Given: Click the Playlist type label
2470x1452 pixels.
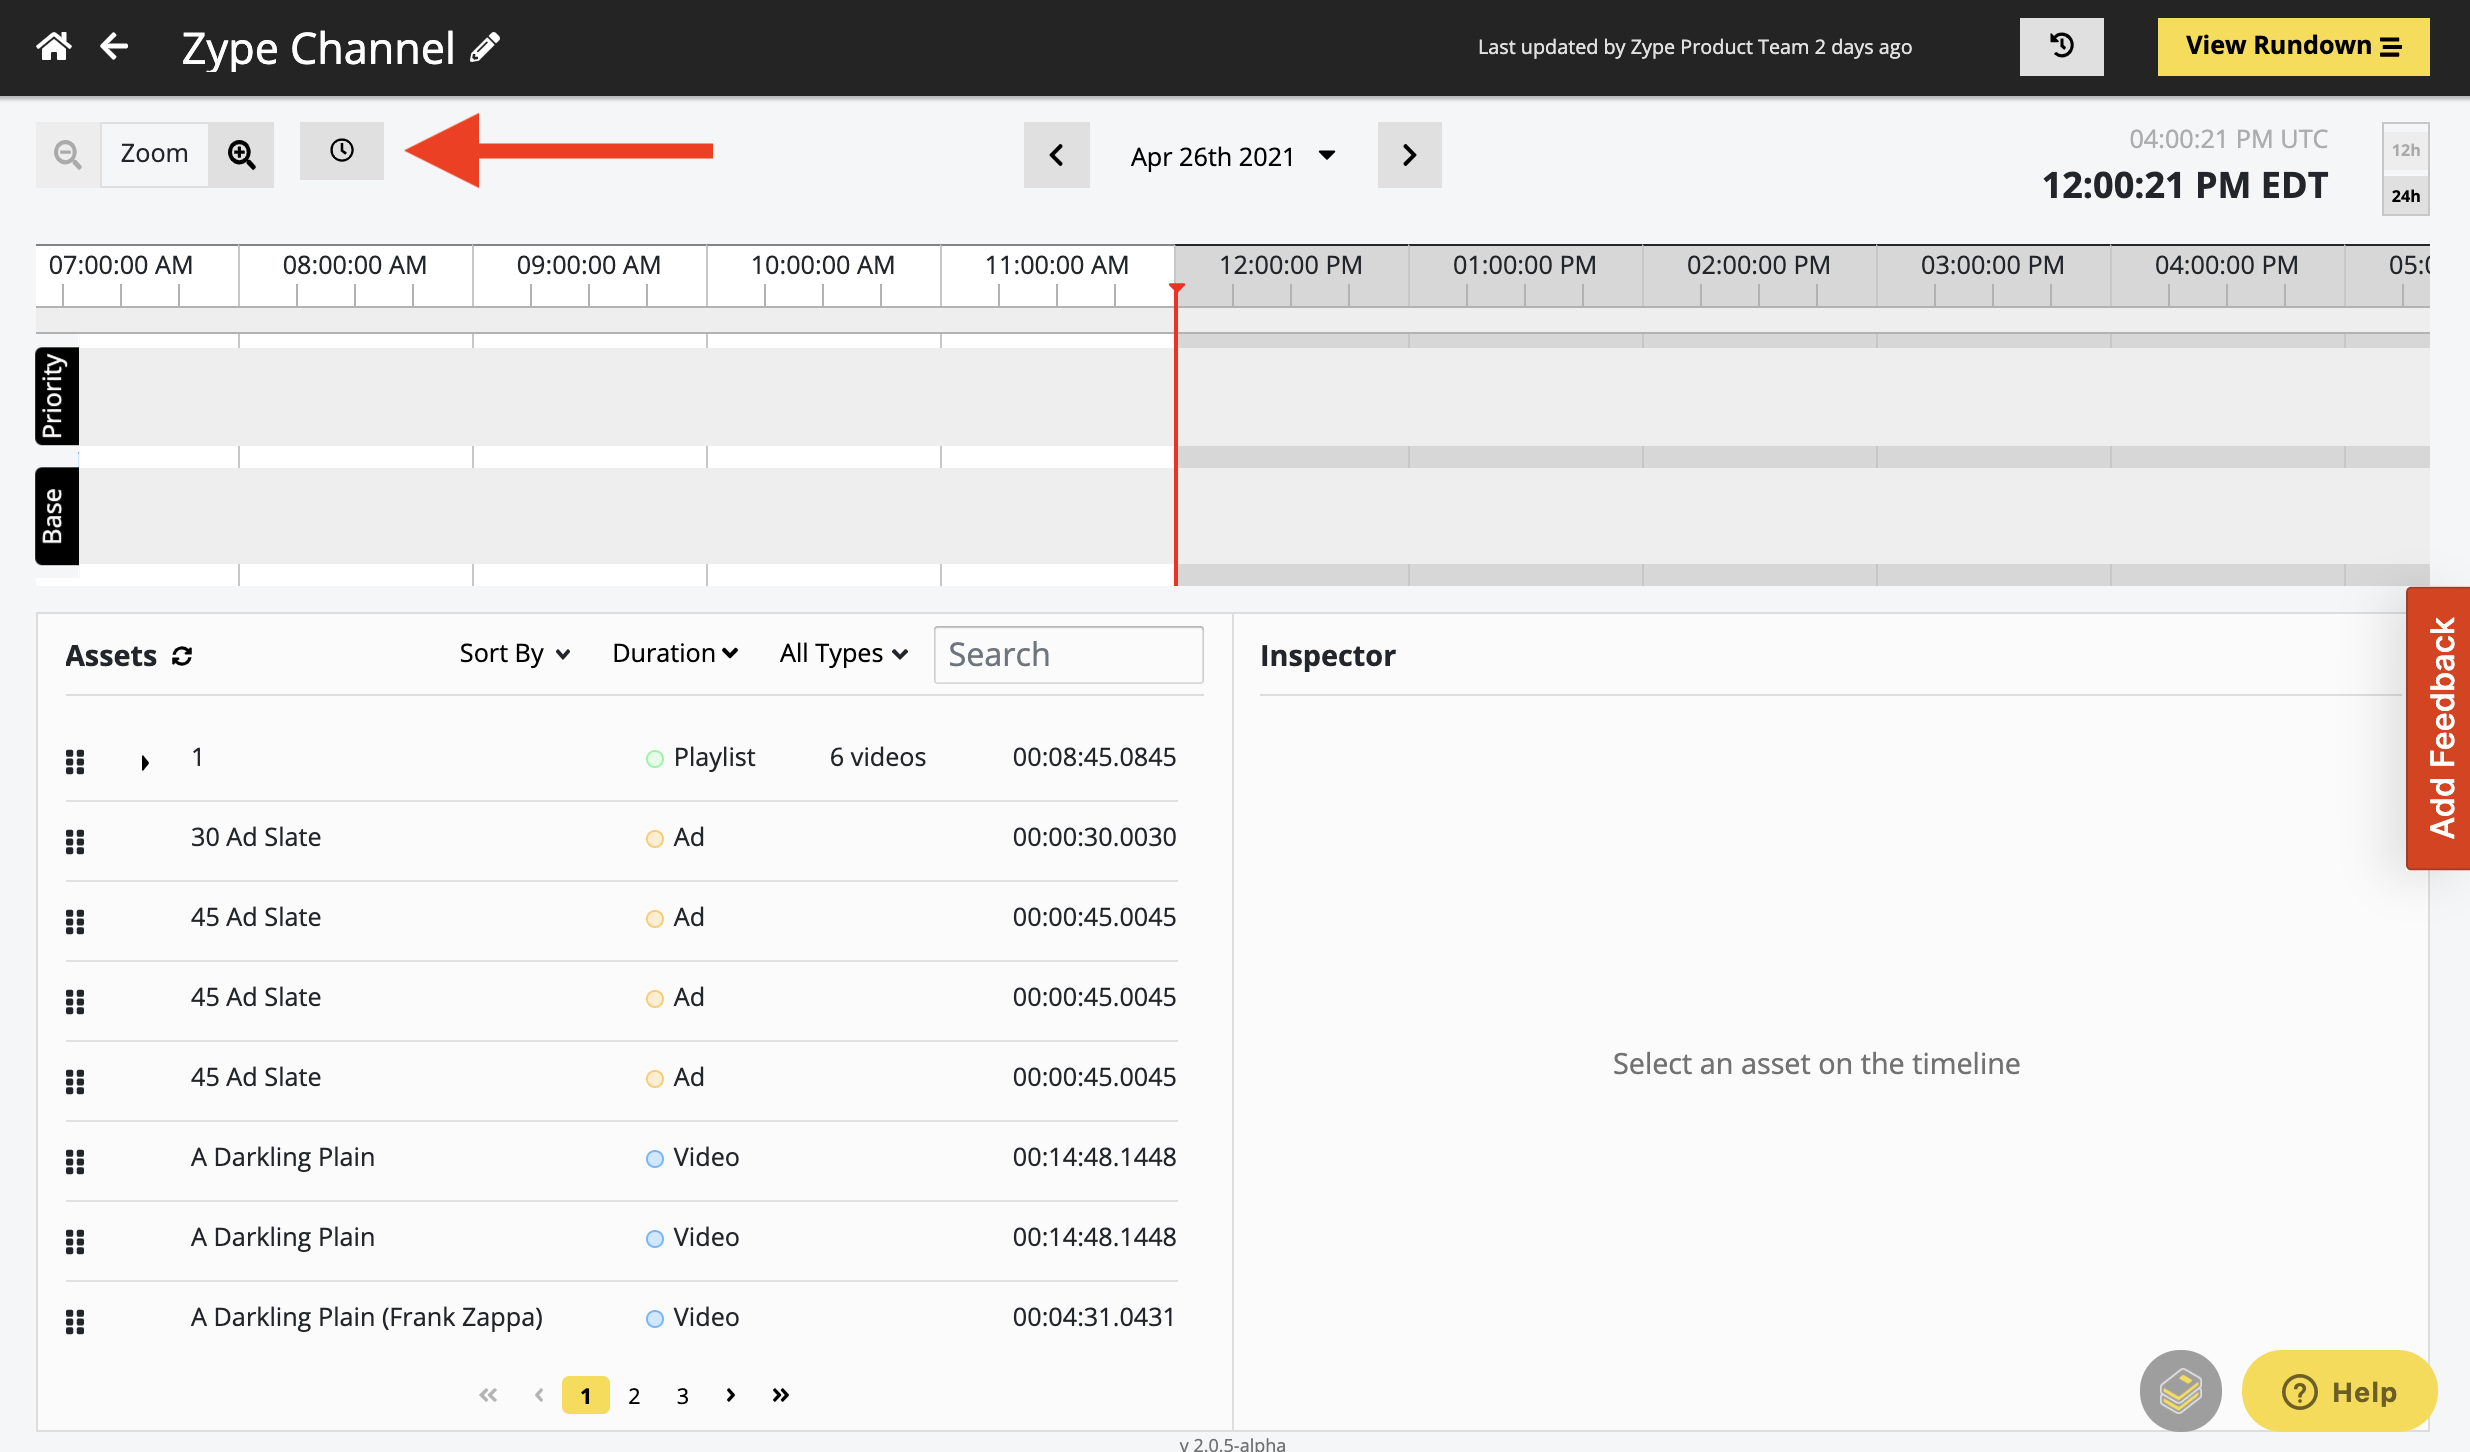Looking at the screenshot, I should coord(714,757).
